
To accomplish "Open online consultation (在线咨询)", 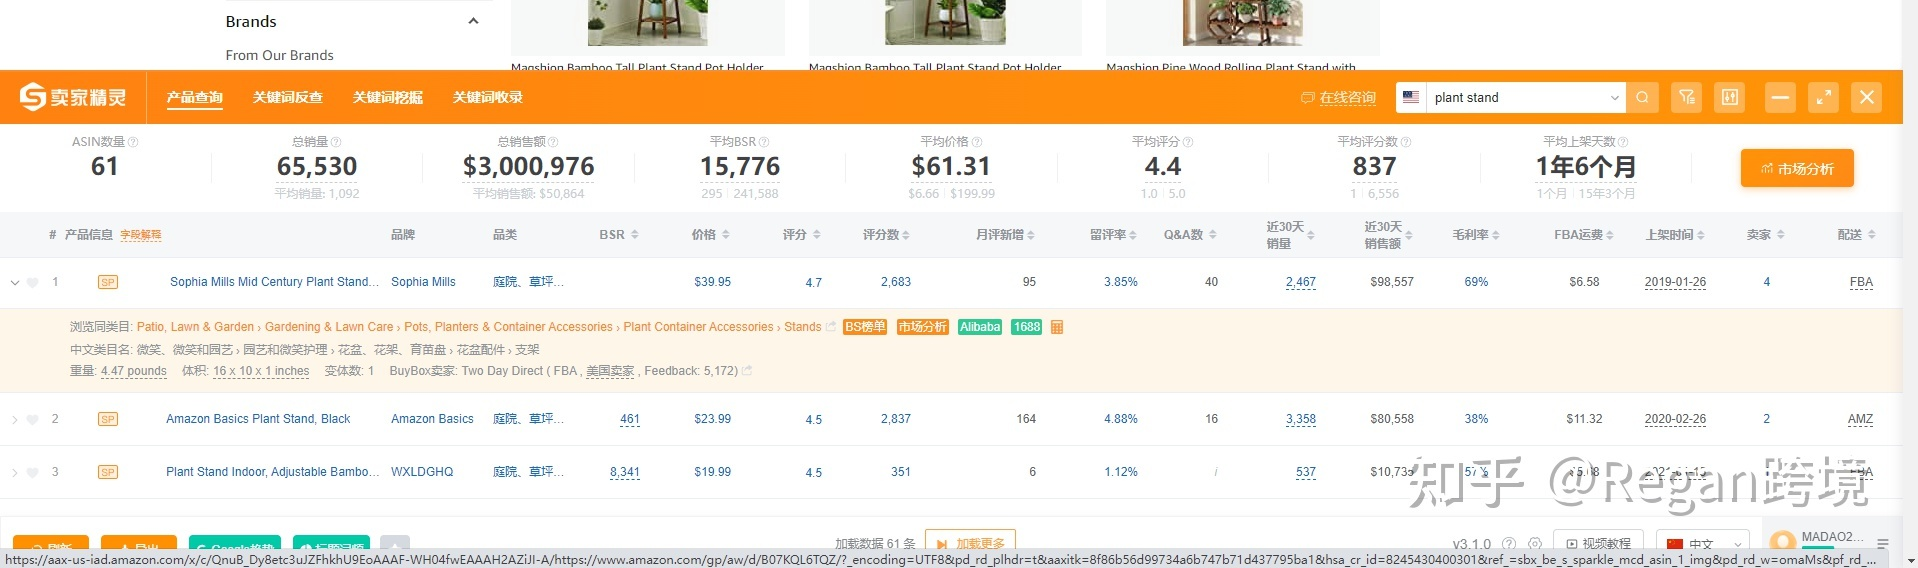I will click(x=1338, y=97).
